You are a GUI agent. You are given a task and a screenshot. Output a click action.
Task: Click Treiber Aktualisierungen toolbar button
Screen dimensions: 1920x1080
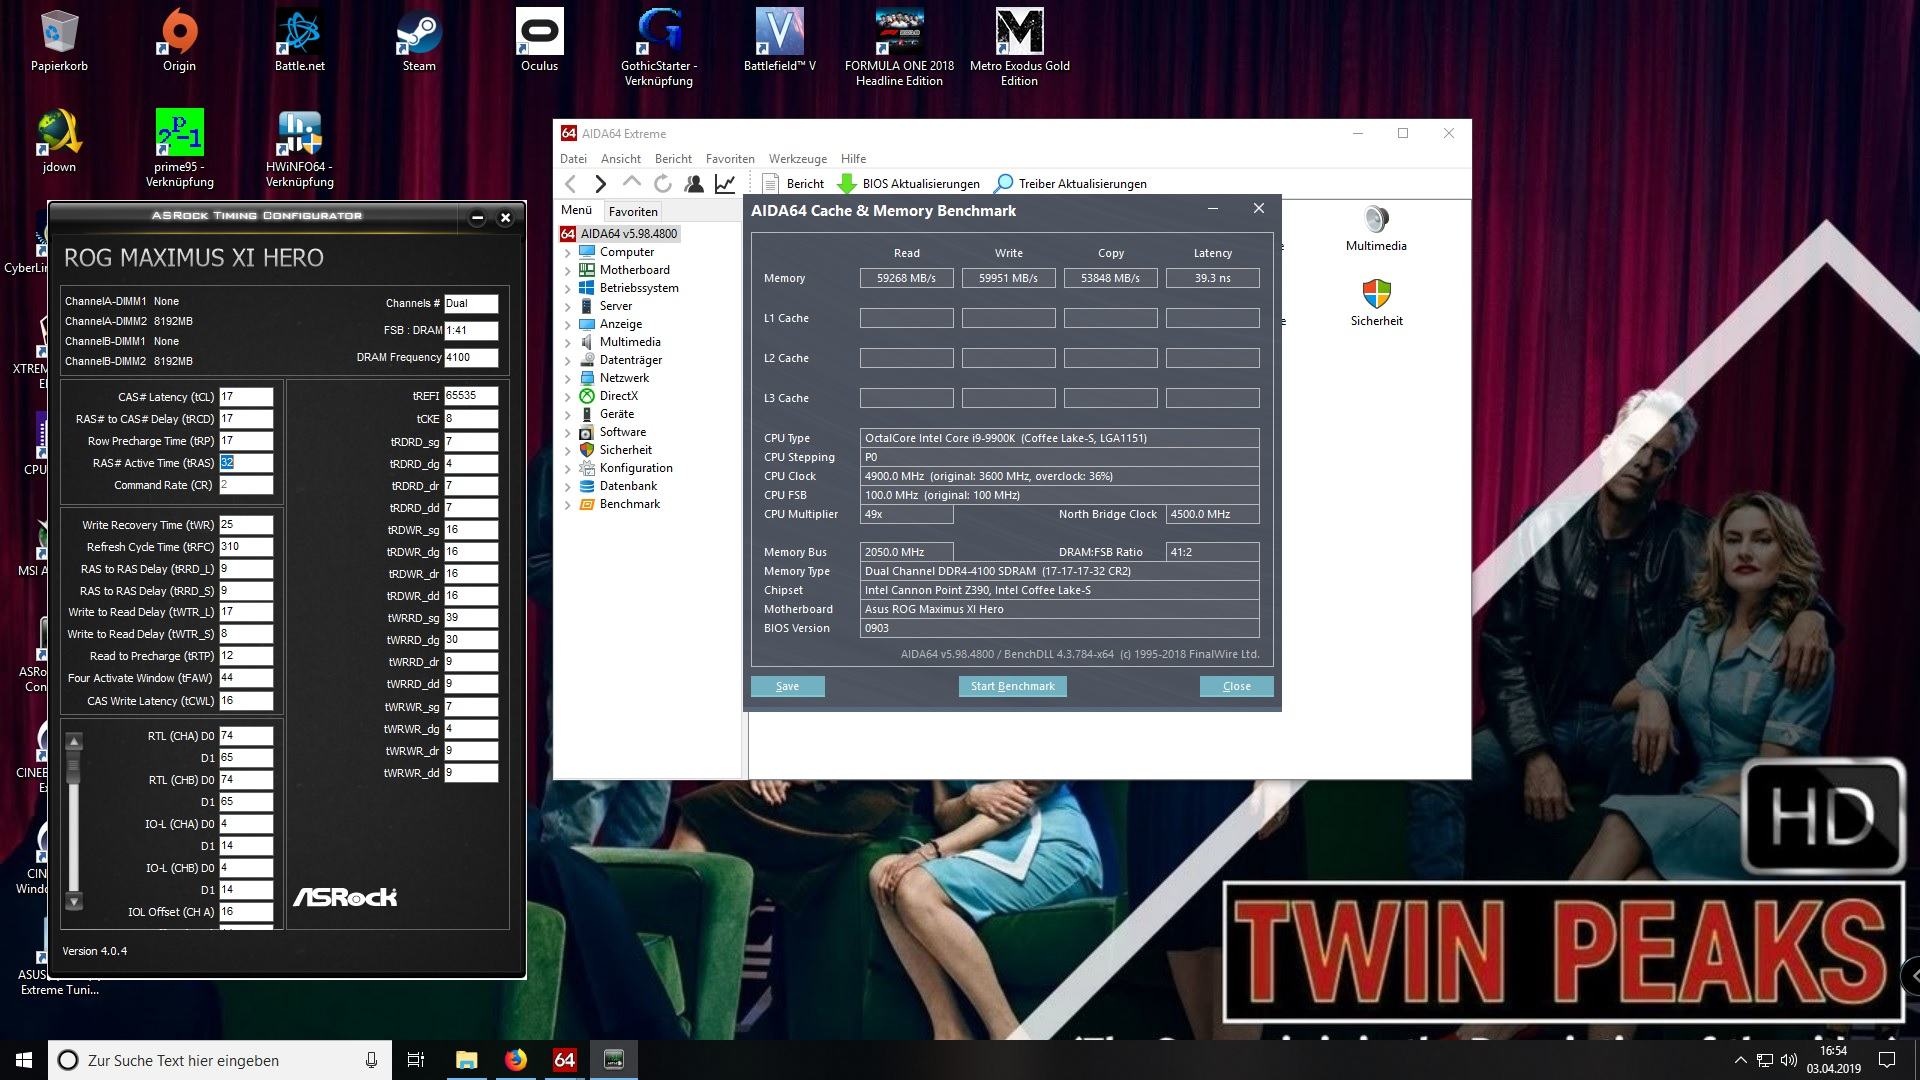pos(1070,183)
